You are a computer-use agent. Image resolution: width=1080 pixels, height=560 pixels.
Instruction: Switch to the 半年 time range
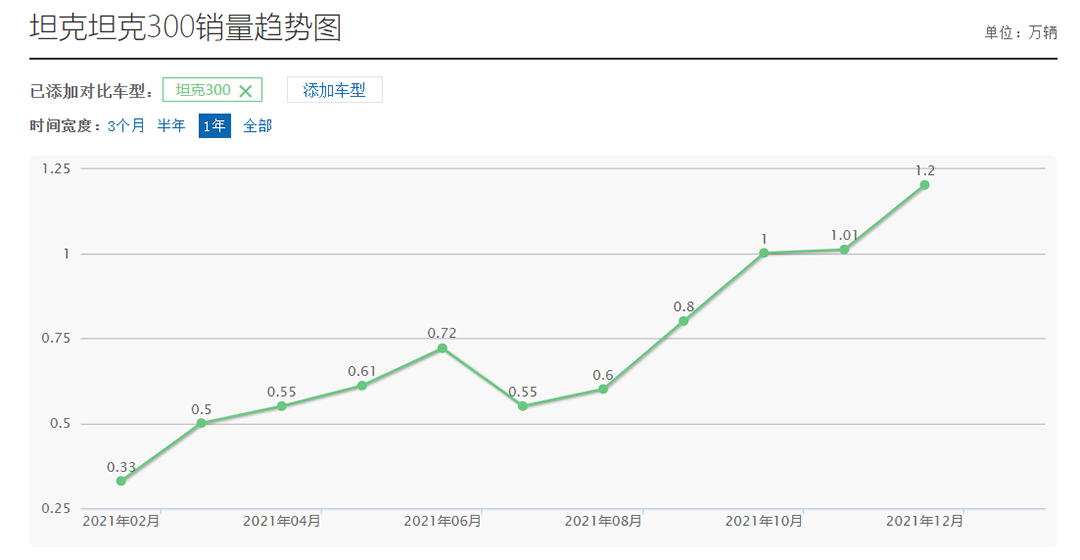coord(171,125)
